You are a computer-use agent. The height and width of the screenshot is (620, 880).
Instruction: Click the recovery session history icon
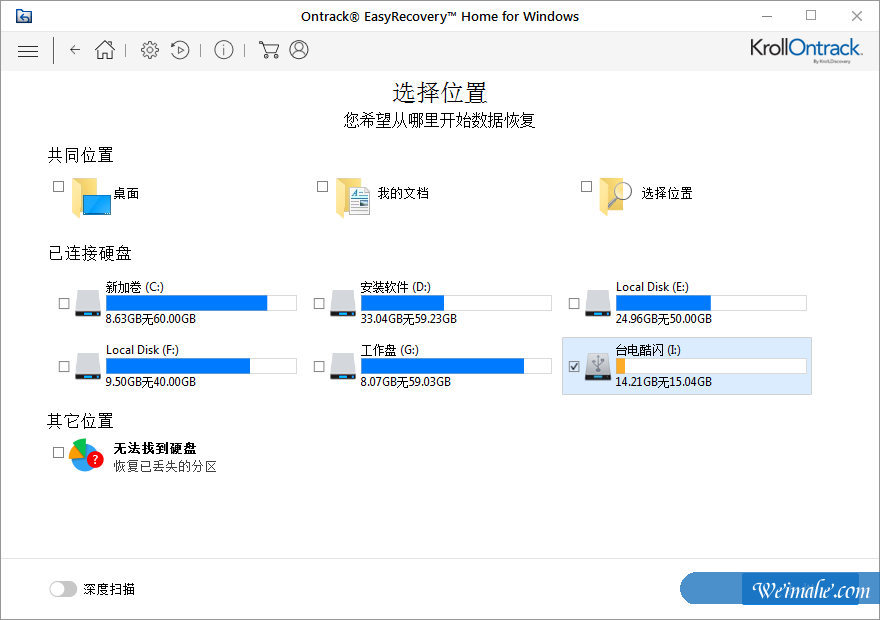[181, 50]
